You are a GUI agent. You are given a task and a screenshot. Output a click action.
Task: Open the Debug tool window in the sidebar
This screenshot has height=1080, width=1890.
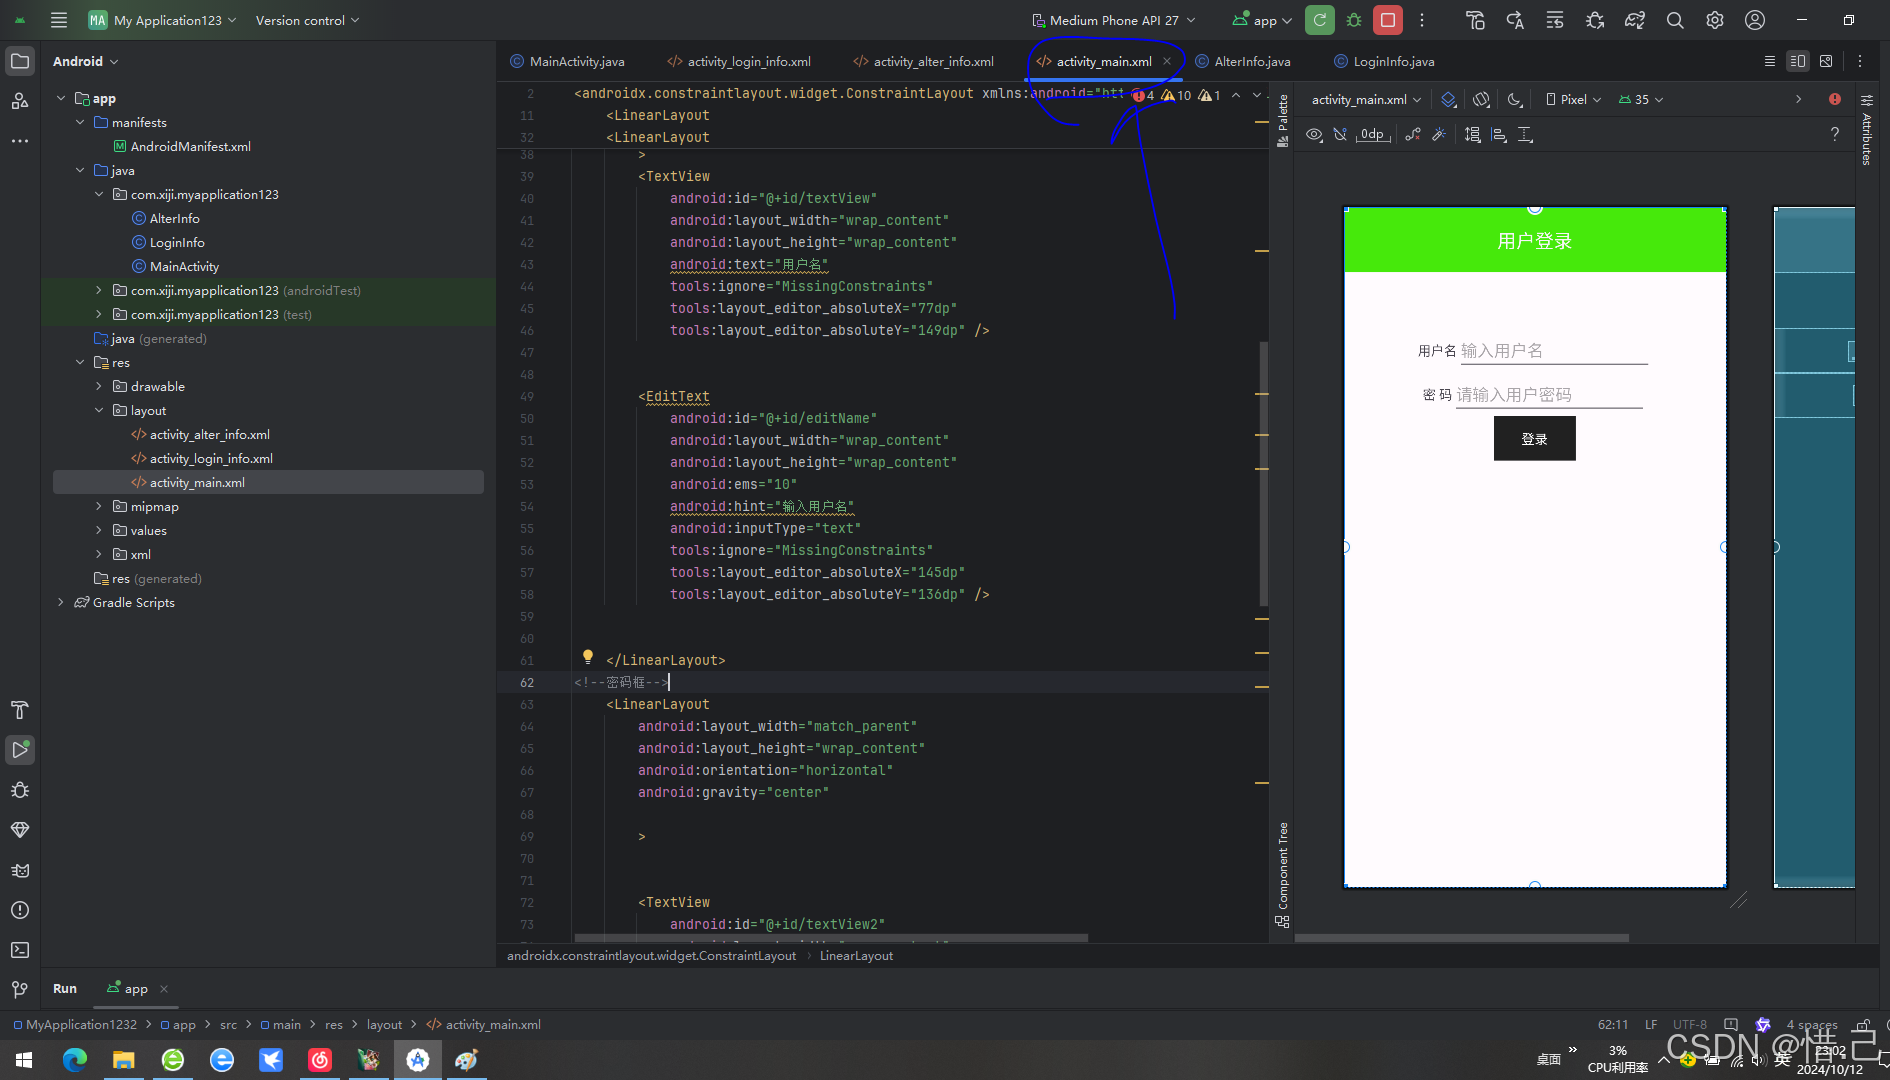tap(20, 790)
